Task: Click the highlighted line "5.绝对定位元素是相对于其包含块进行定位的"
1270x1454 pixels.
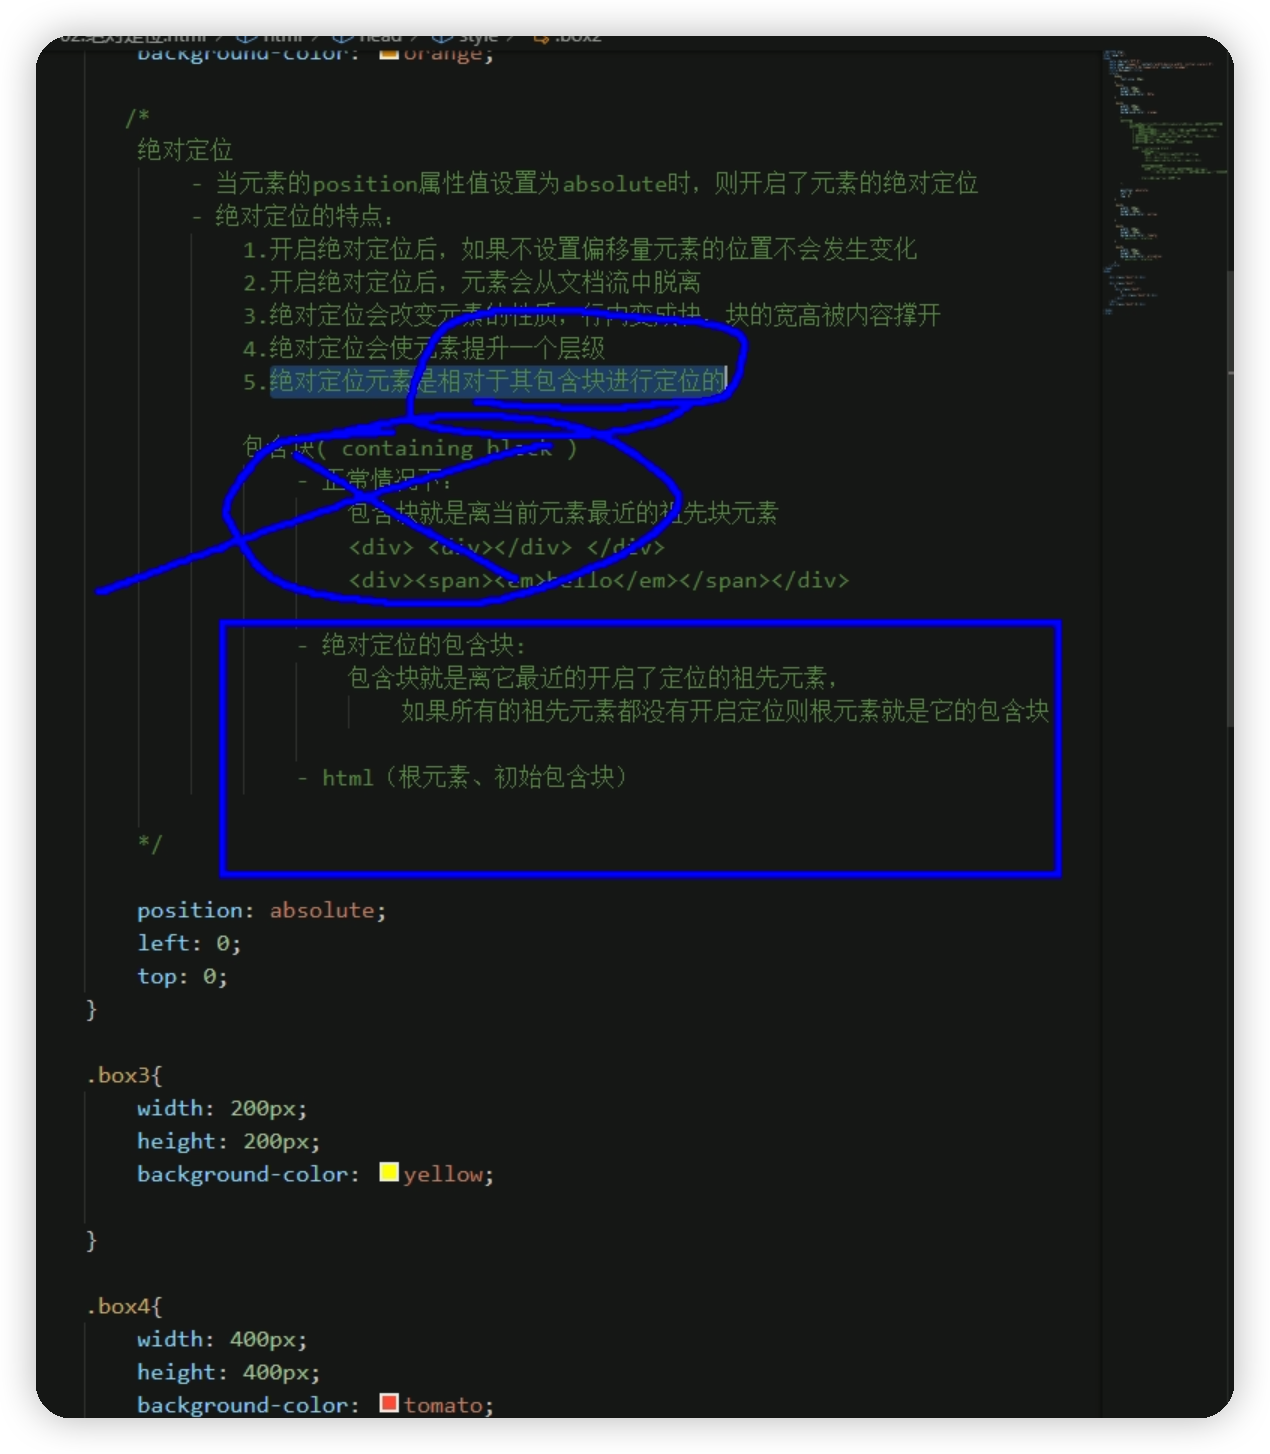Action: [484, 381]
